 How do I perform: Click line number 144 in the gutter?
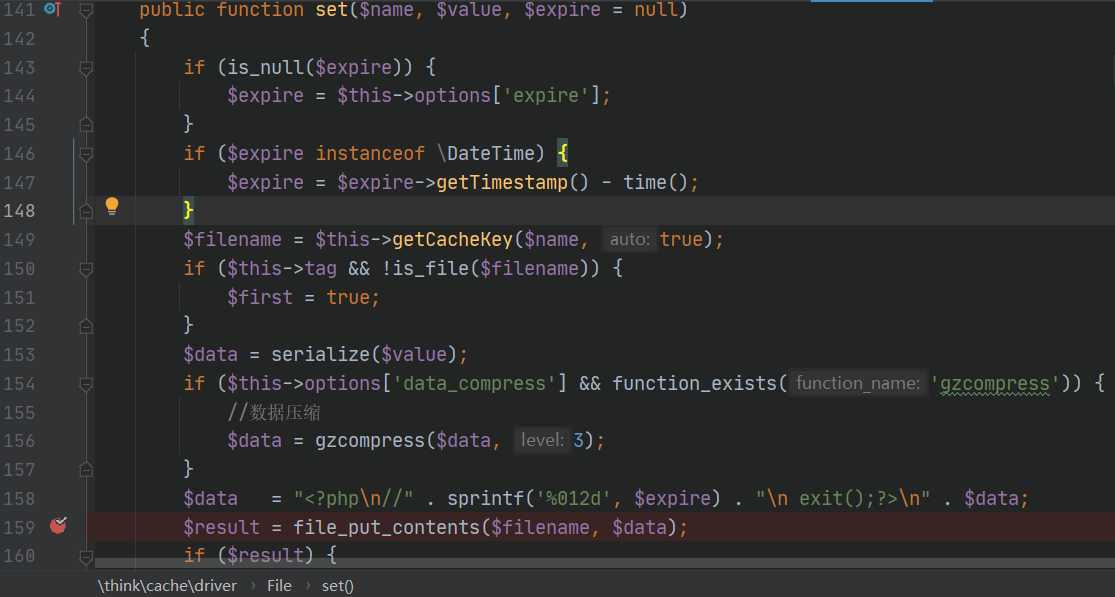19,96
